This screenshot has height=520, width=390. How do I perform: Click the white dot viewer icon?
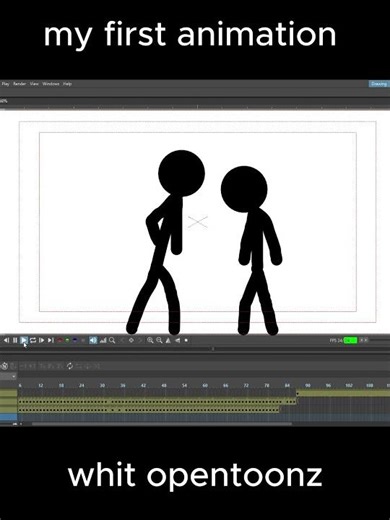click(186, 340)
